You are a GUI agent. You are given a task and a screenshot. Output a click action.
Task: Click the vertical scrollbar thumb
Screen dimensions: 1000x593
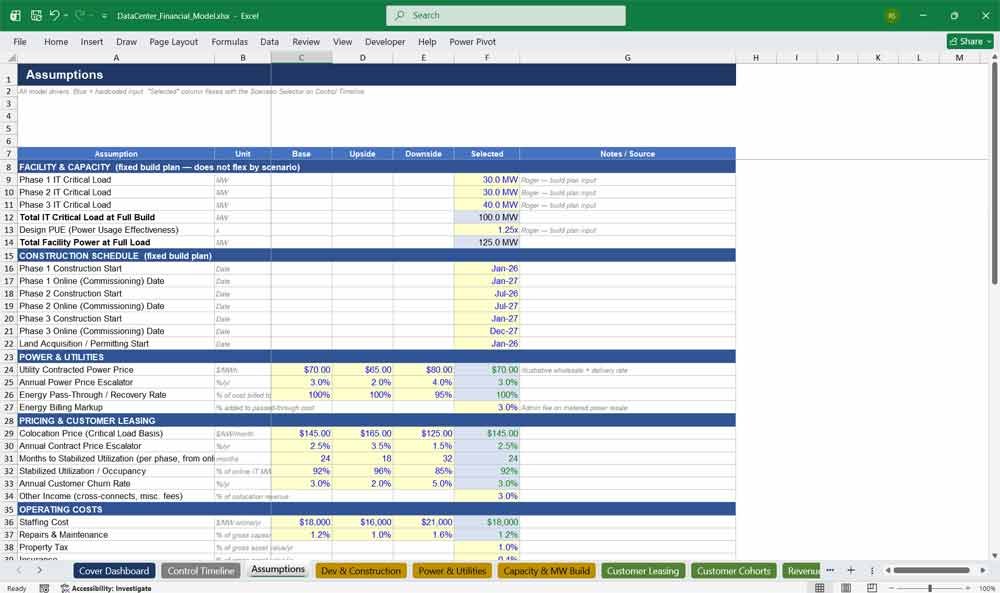(994, 172)
